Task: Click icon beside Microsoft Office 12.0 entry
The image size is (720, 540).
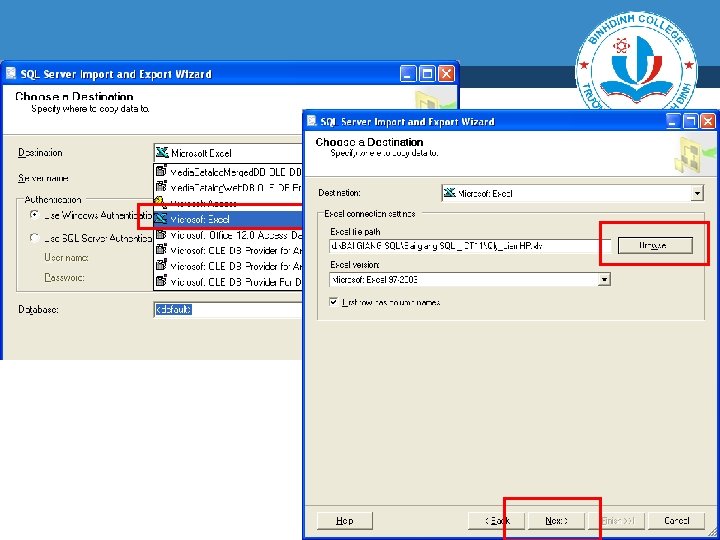Action: pyautogui.click(x=161, y=235)
